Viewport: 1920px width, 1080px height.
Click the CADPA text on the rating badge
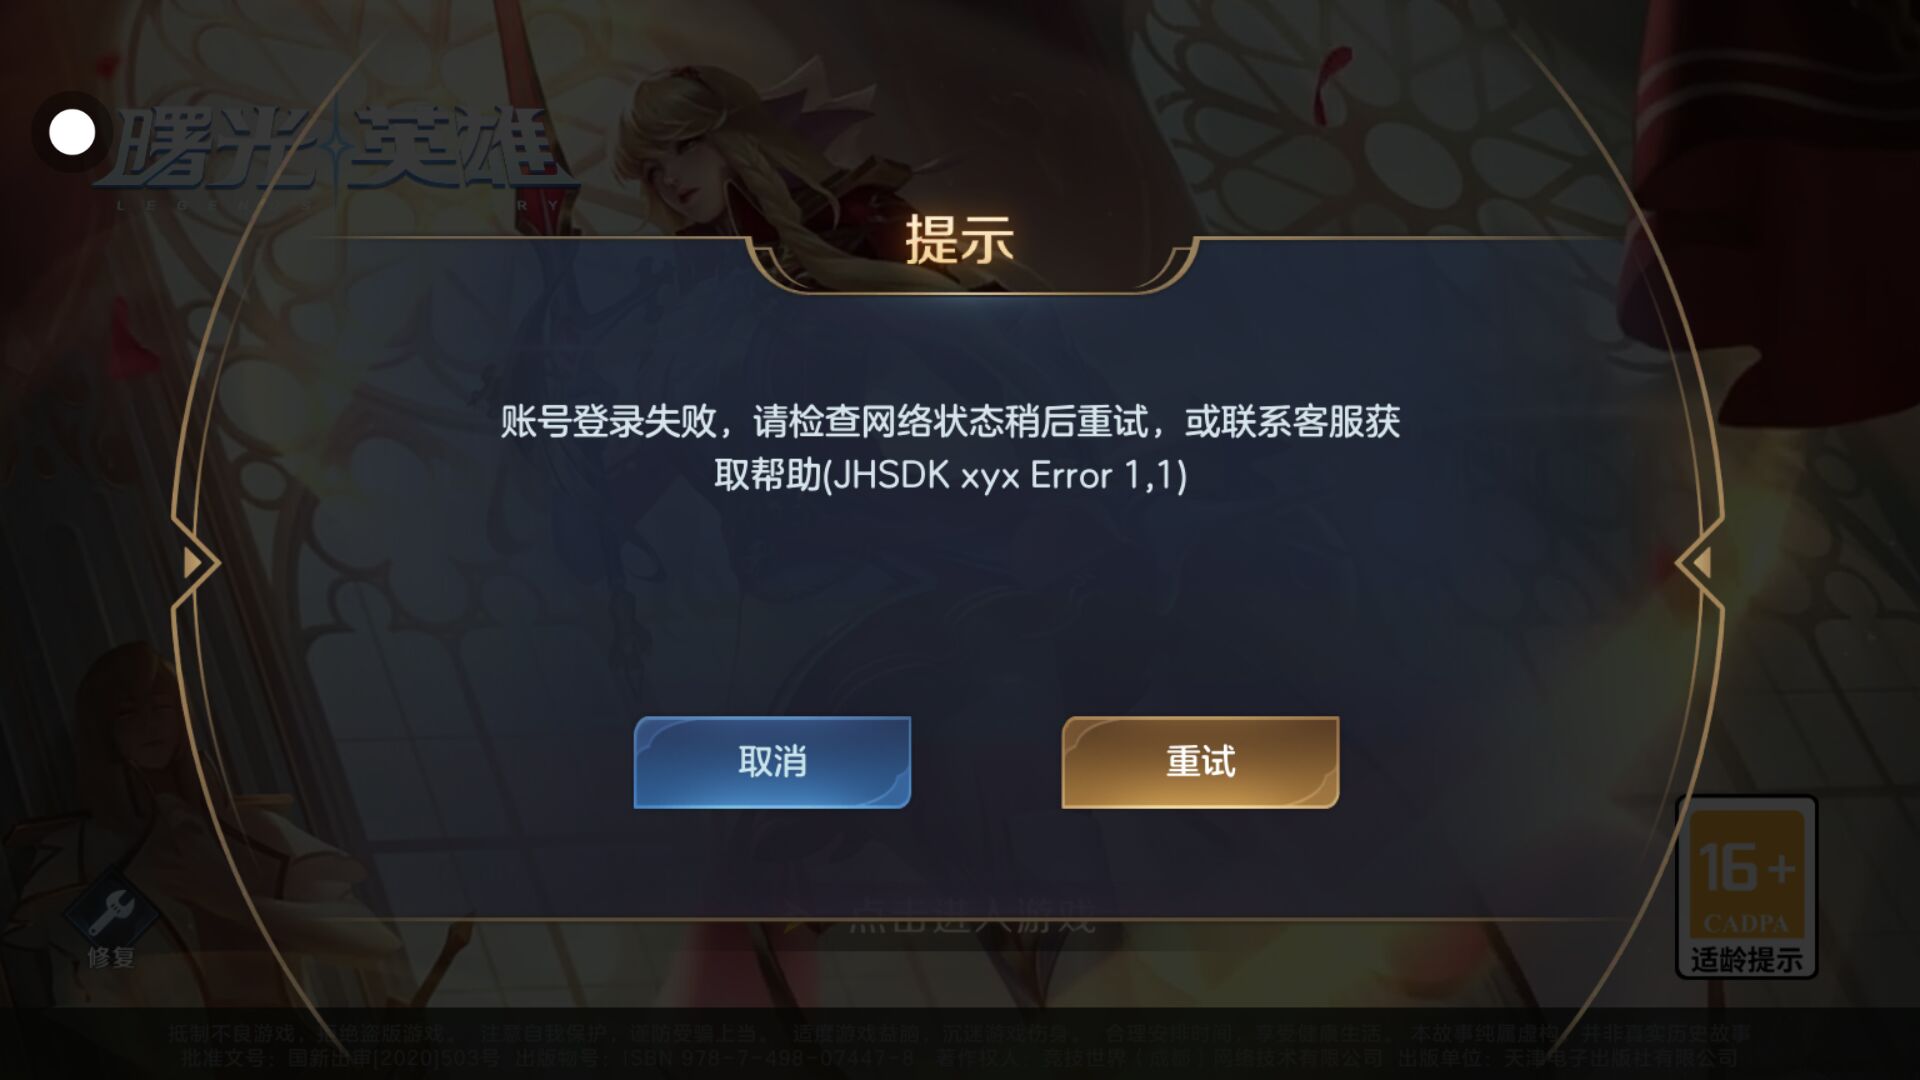click(1746, 923)
